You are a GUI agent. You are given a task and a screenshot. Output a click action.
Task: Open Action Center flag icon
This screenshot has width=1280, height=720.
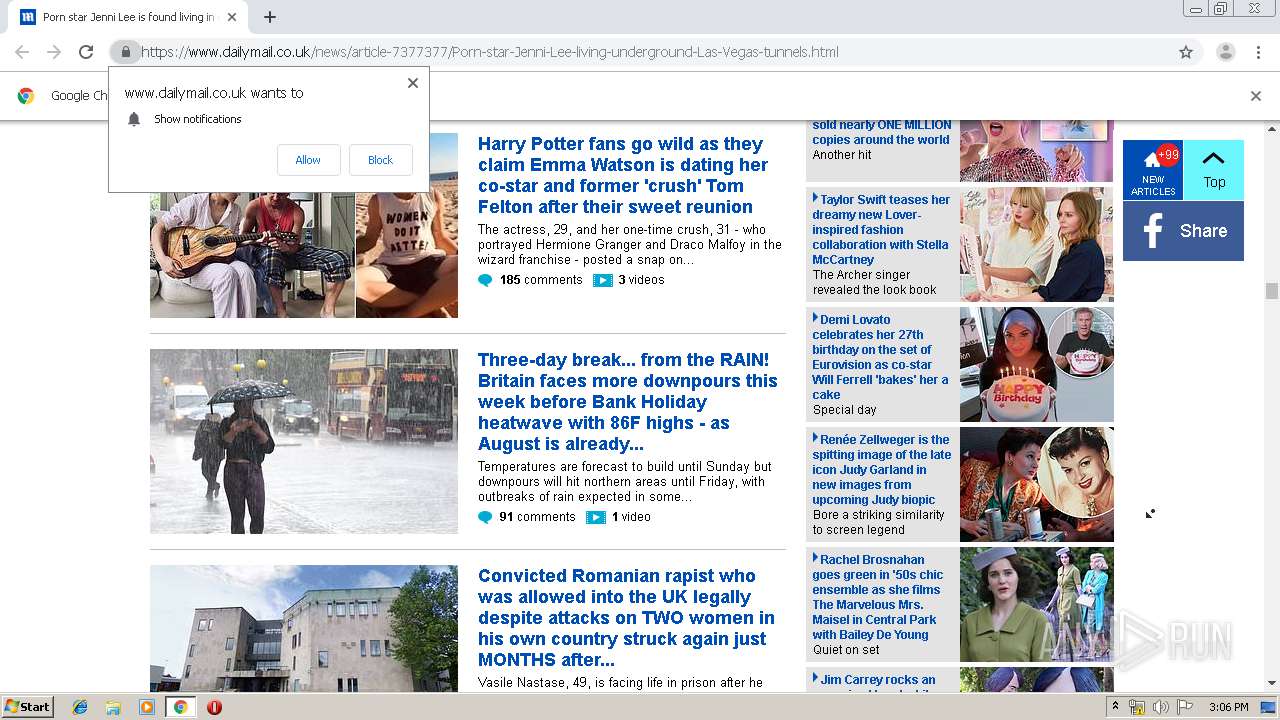tap(1185, 707)
